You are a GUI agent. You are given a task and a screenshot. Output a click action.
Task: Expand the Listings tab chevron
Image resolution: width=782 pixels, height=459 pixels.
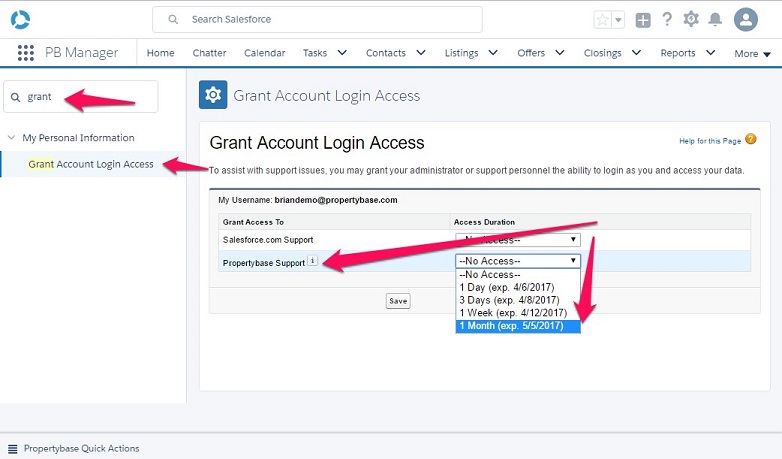[x=493, y=52]
